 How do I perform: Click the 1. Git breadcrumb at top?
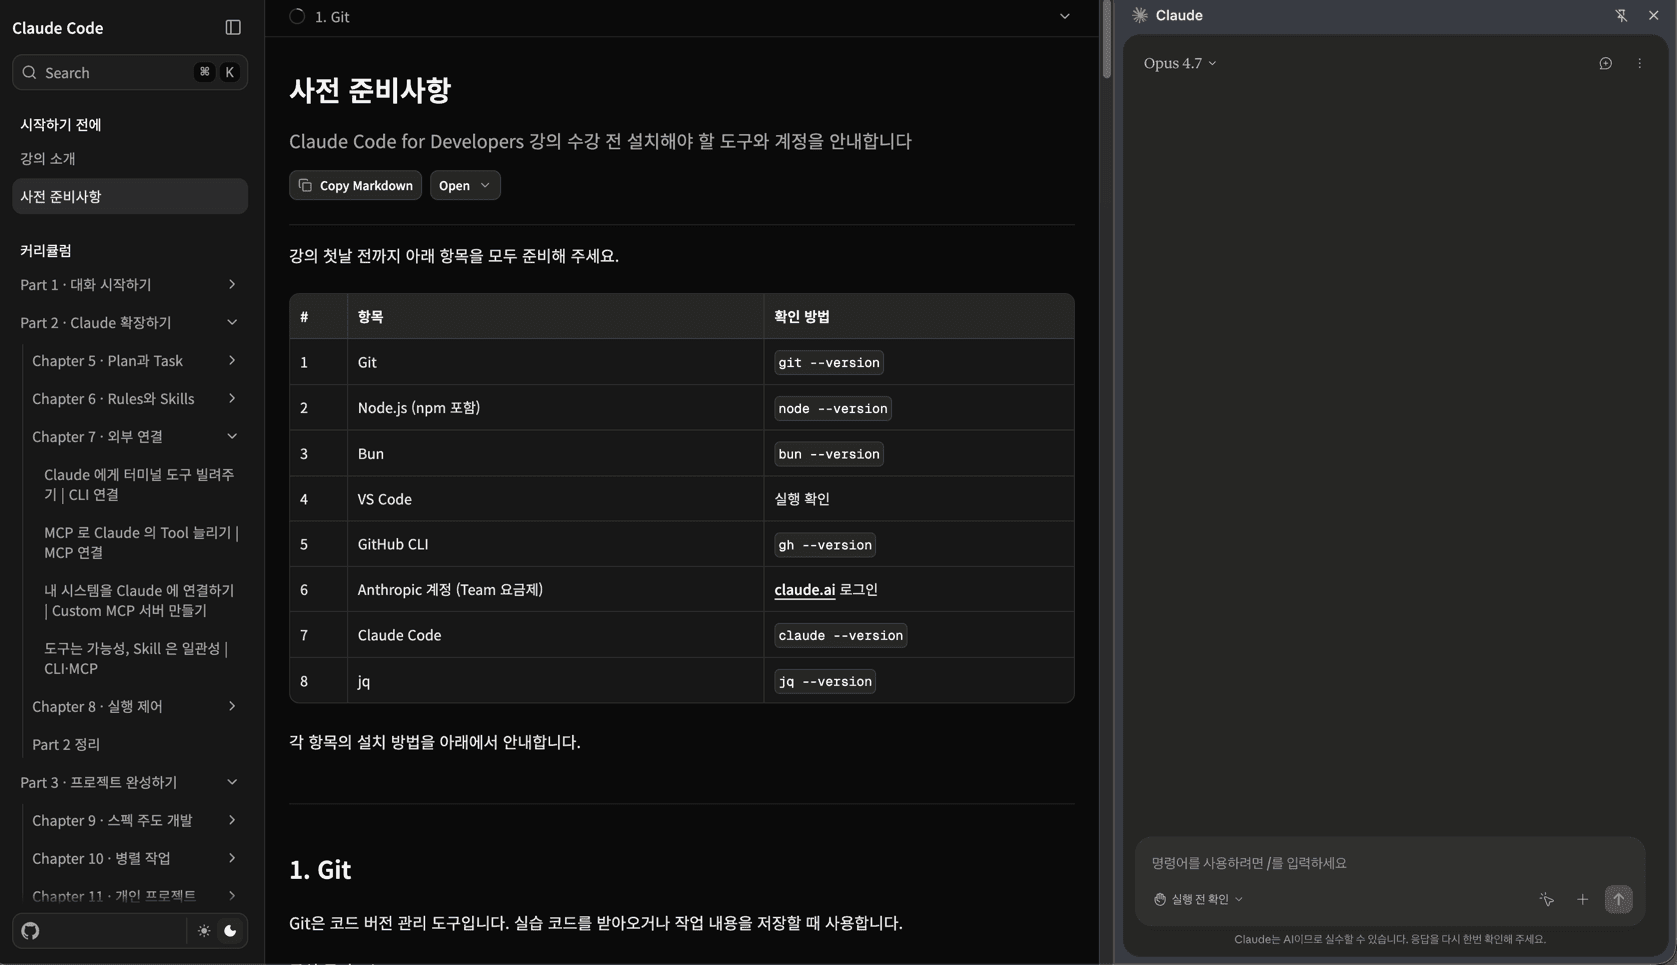tap(332, 16)
